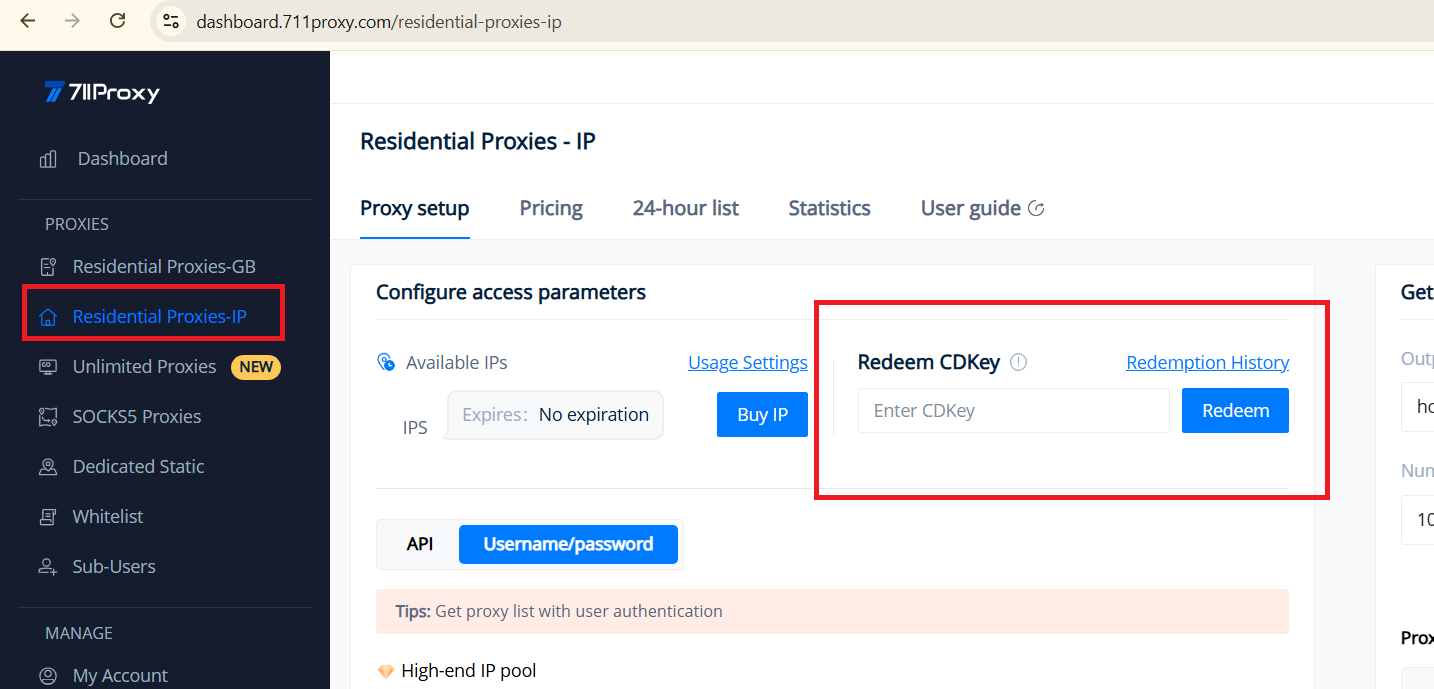Viewport: 1434px width, 689px height.
Task: Click the Enter CDKey input field
Action: [1013, 411]
